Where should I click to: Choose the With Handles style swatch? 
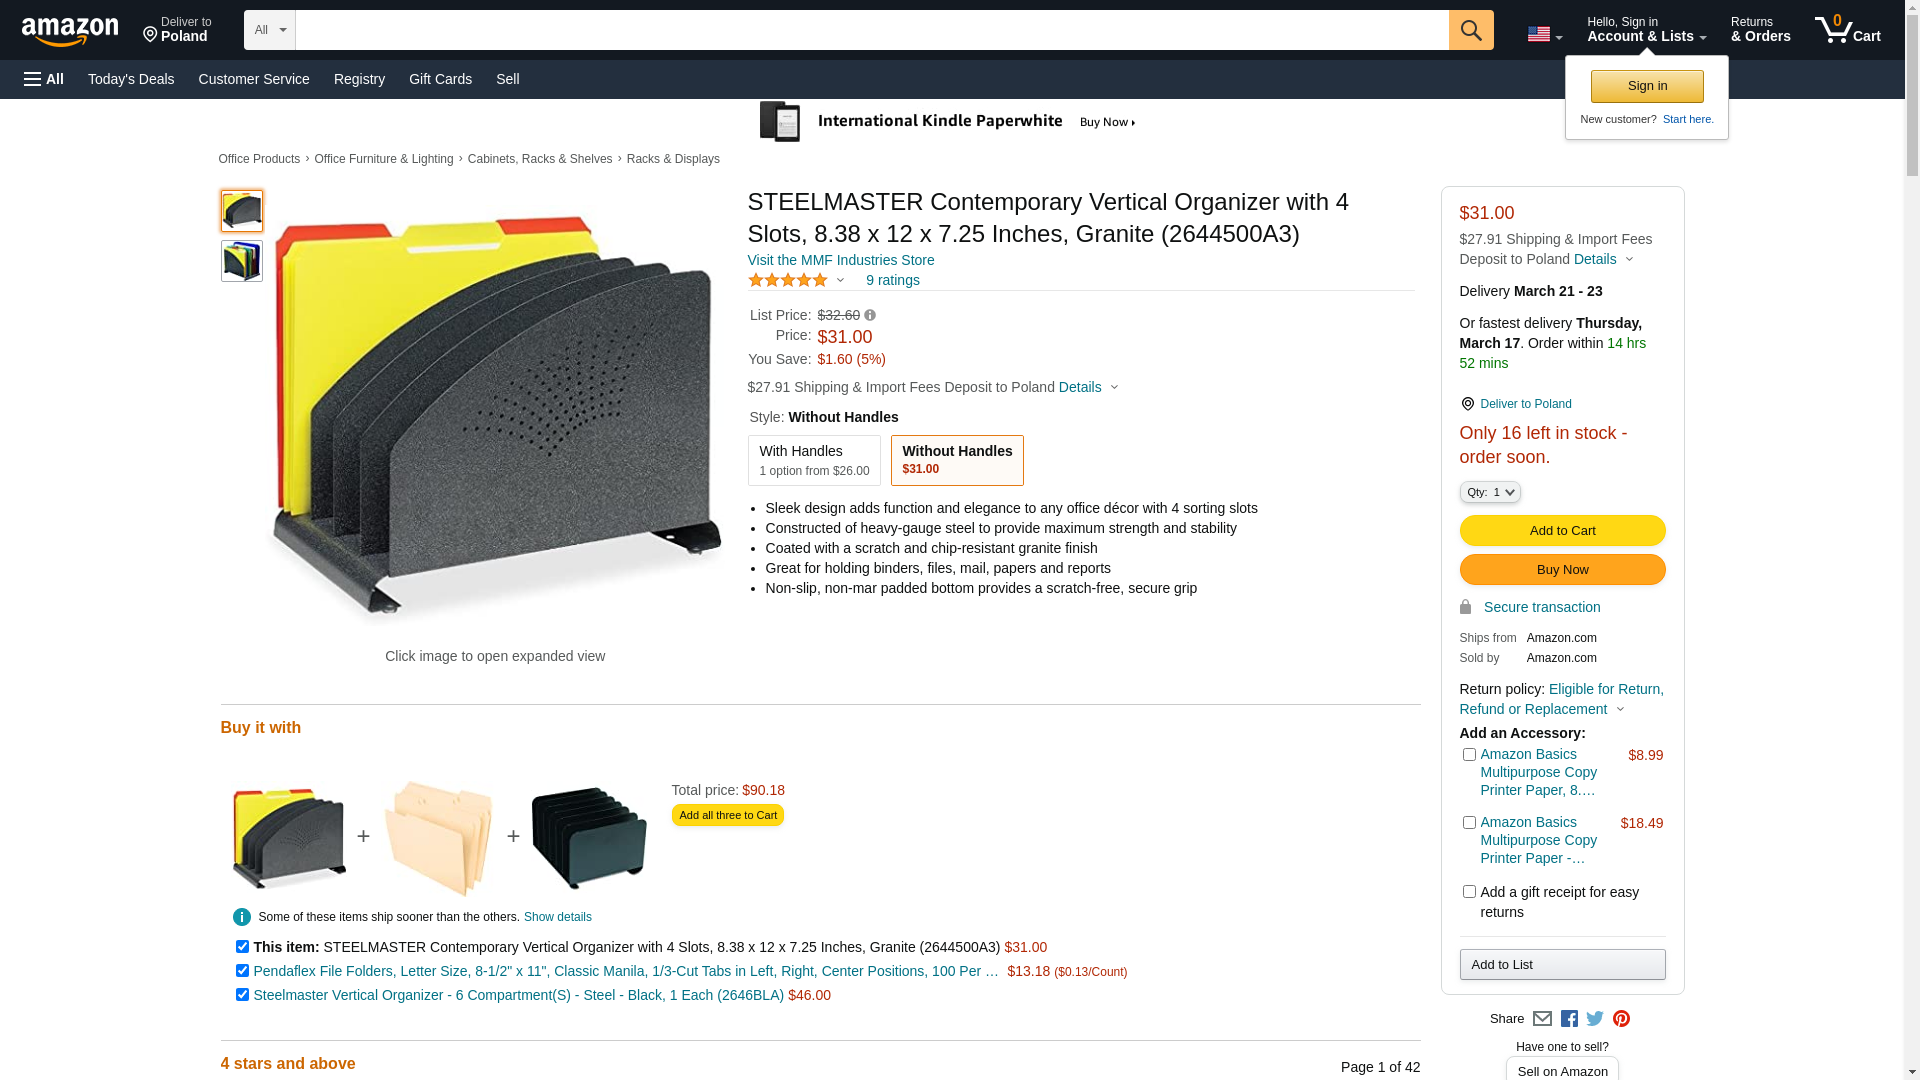tap(814, 460)
